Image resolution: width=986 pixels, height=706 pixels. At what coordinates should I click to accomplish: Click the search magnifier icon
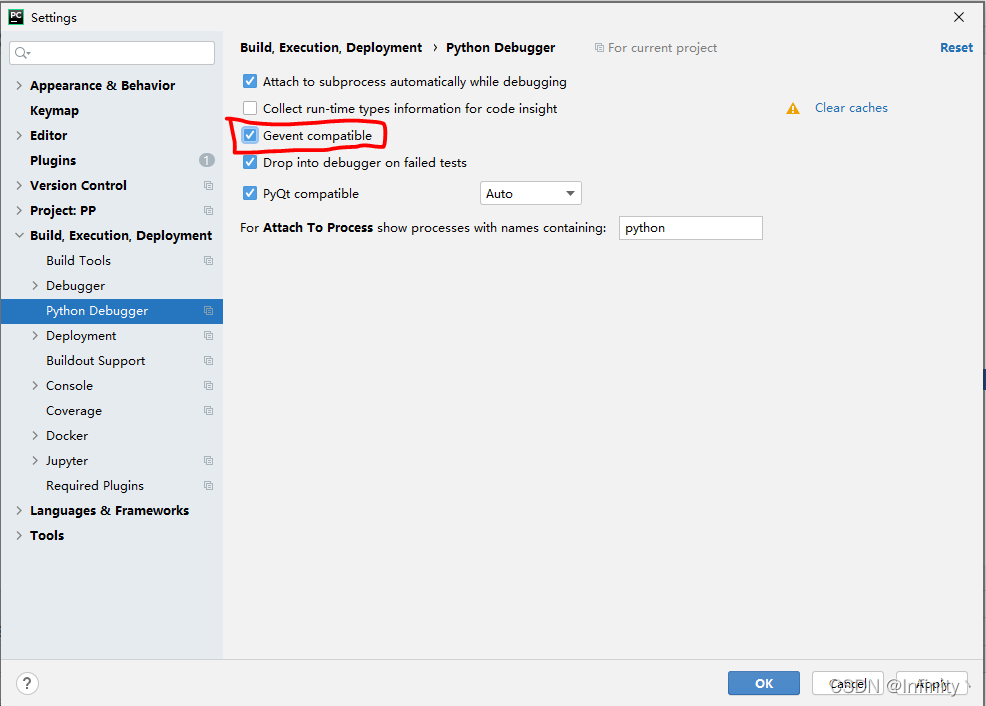tap(22, 53)
